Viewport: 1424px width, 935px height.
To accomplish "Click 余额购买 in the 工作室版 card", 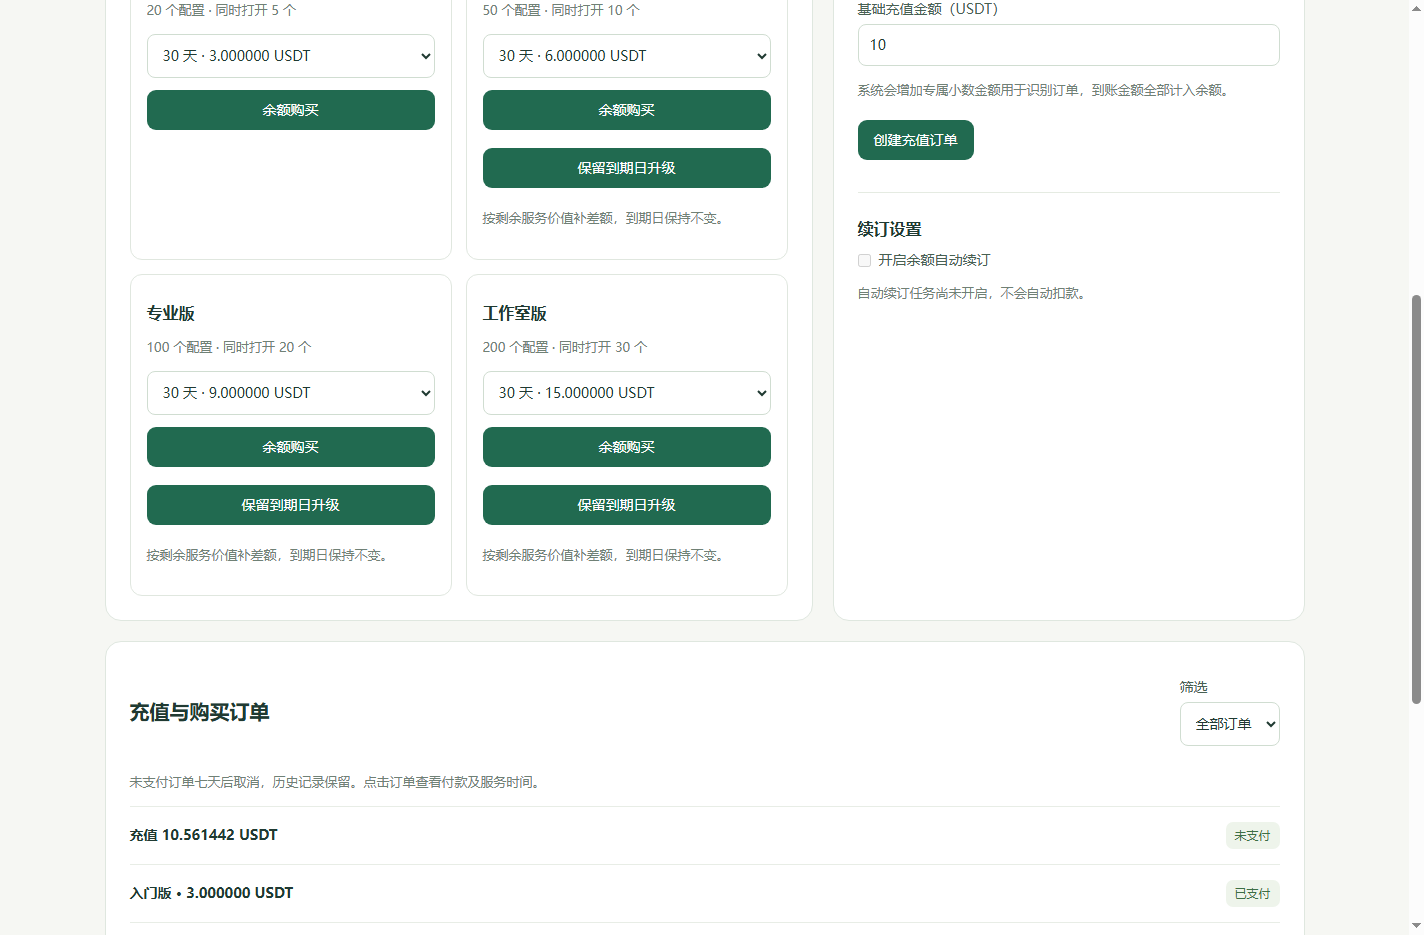I will 627,447.
